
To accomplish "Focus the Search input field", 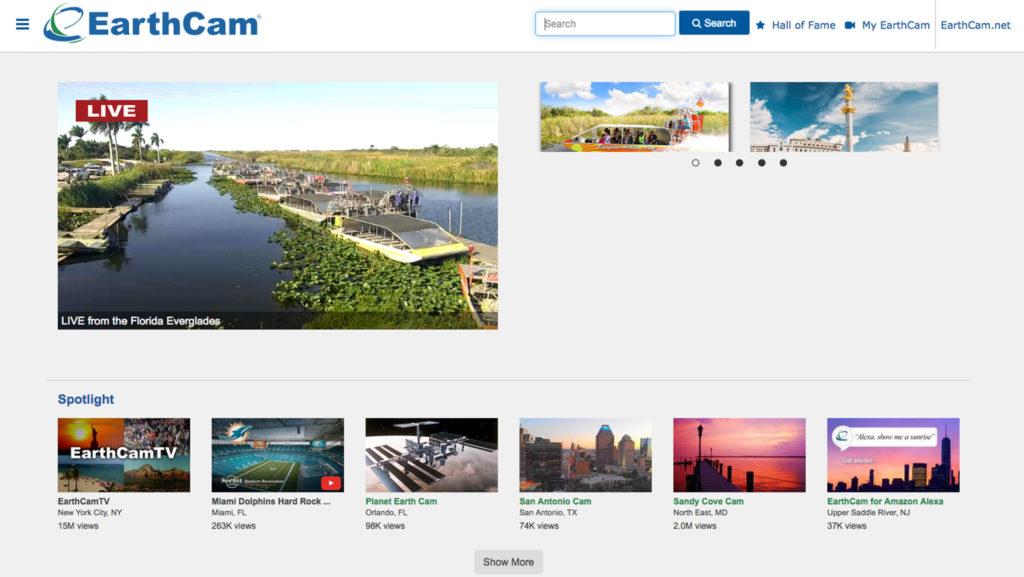I will [x=605, y=23].
